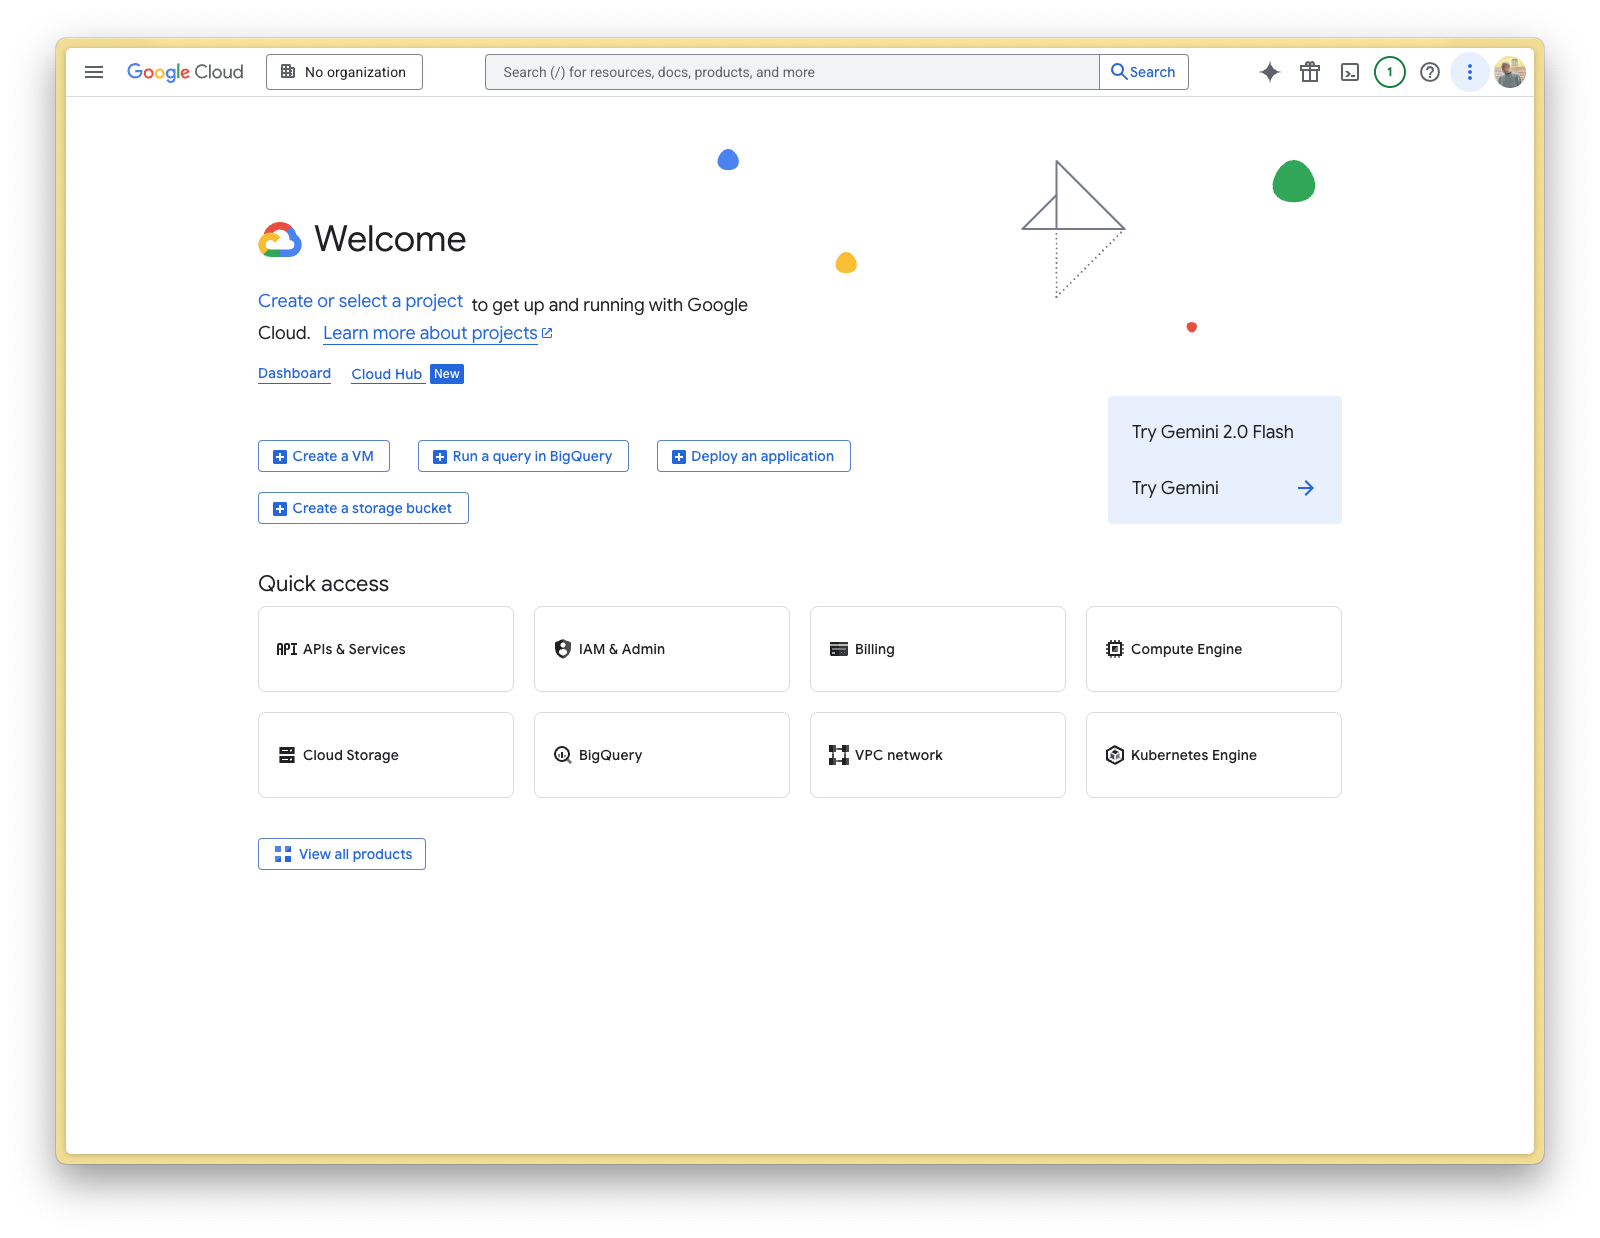Open the No organization project picker
Image resolution: width=1600 pixels, height=1238 pixels.
pyautogui.click(x=344, y=71)
